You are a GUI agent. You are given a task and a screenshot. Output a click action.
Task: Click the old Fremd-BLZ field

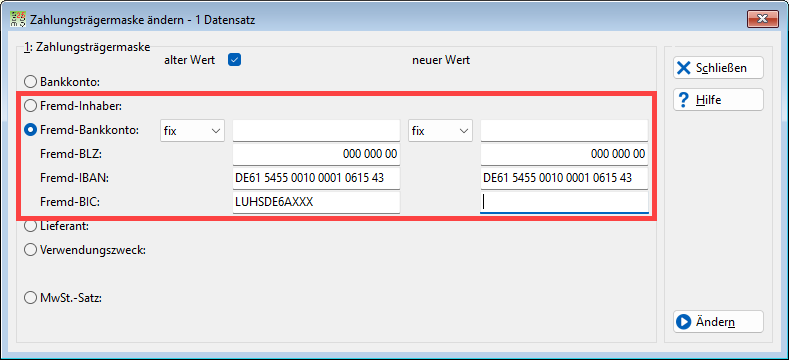[x=317, y=155]
